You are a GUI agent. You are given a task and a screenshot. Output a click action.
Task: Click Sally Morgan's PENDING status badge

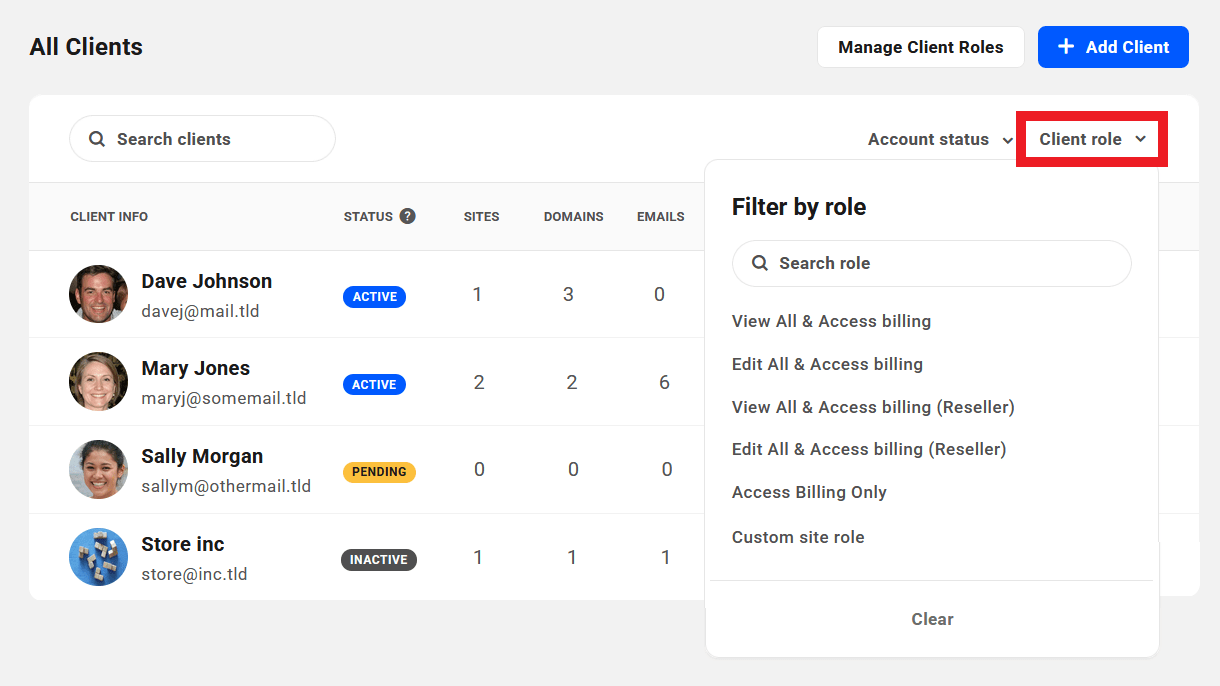coord(379,472)
